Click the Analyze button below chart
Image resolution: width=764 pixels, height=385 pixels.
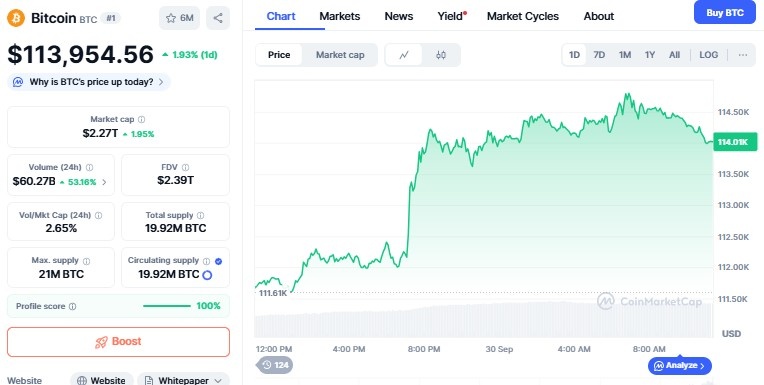[x=680, y=366]
